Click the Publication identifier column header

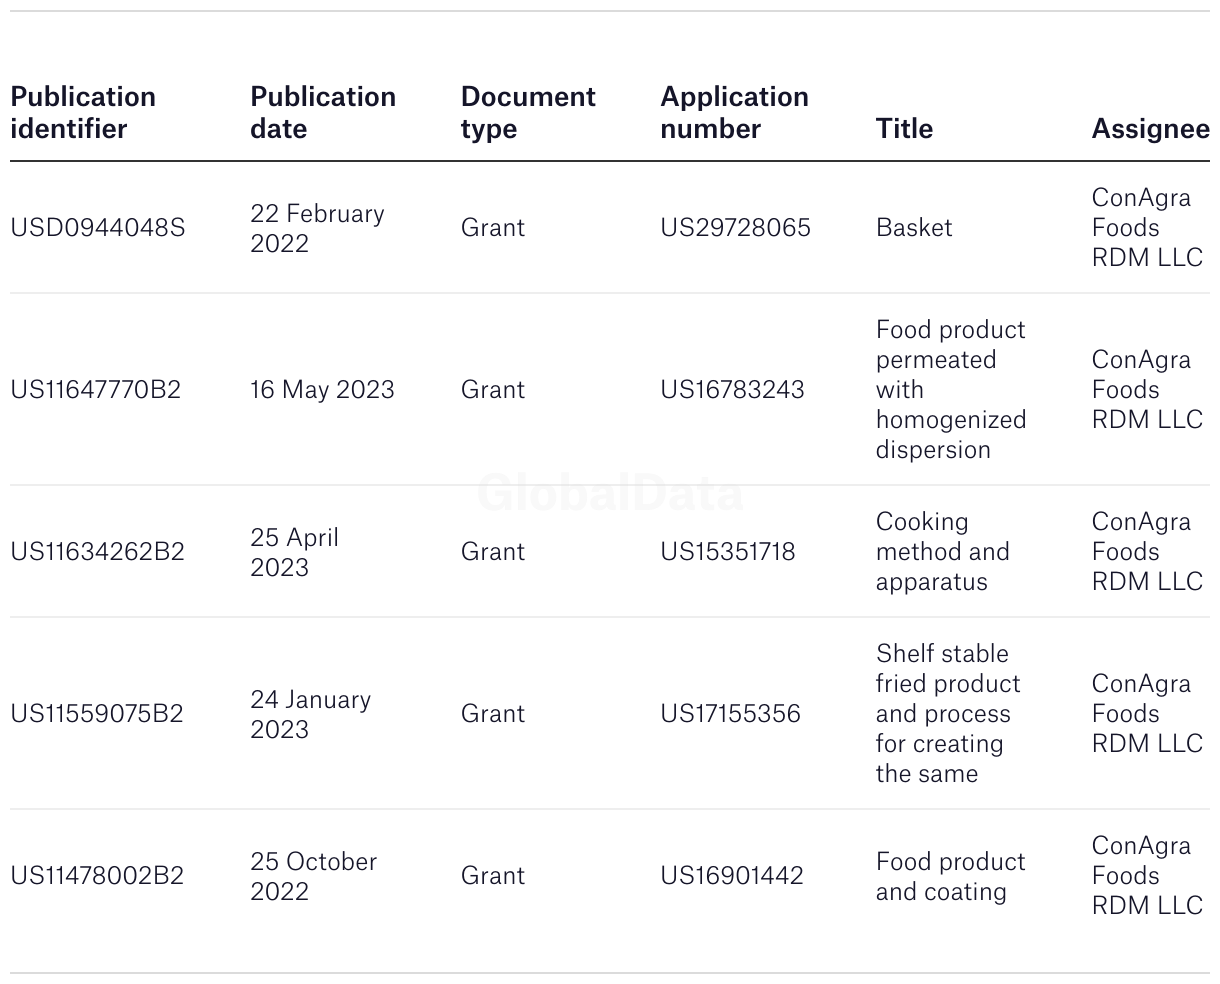(83, 113)
